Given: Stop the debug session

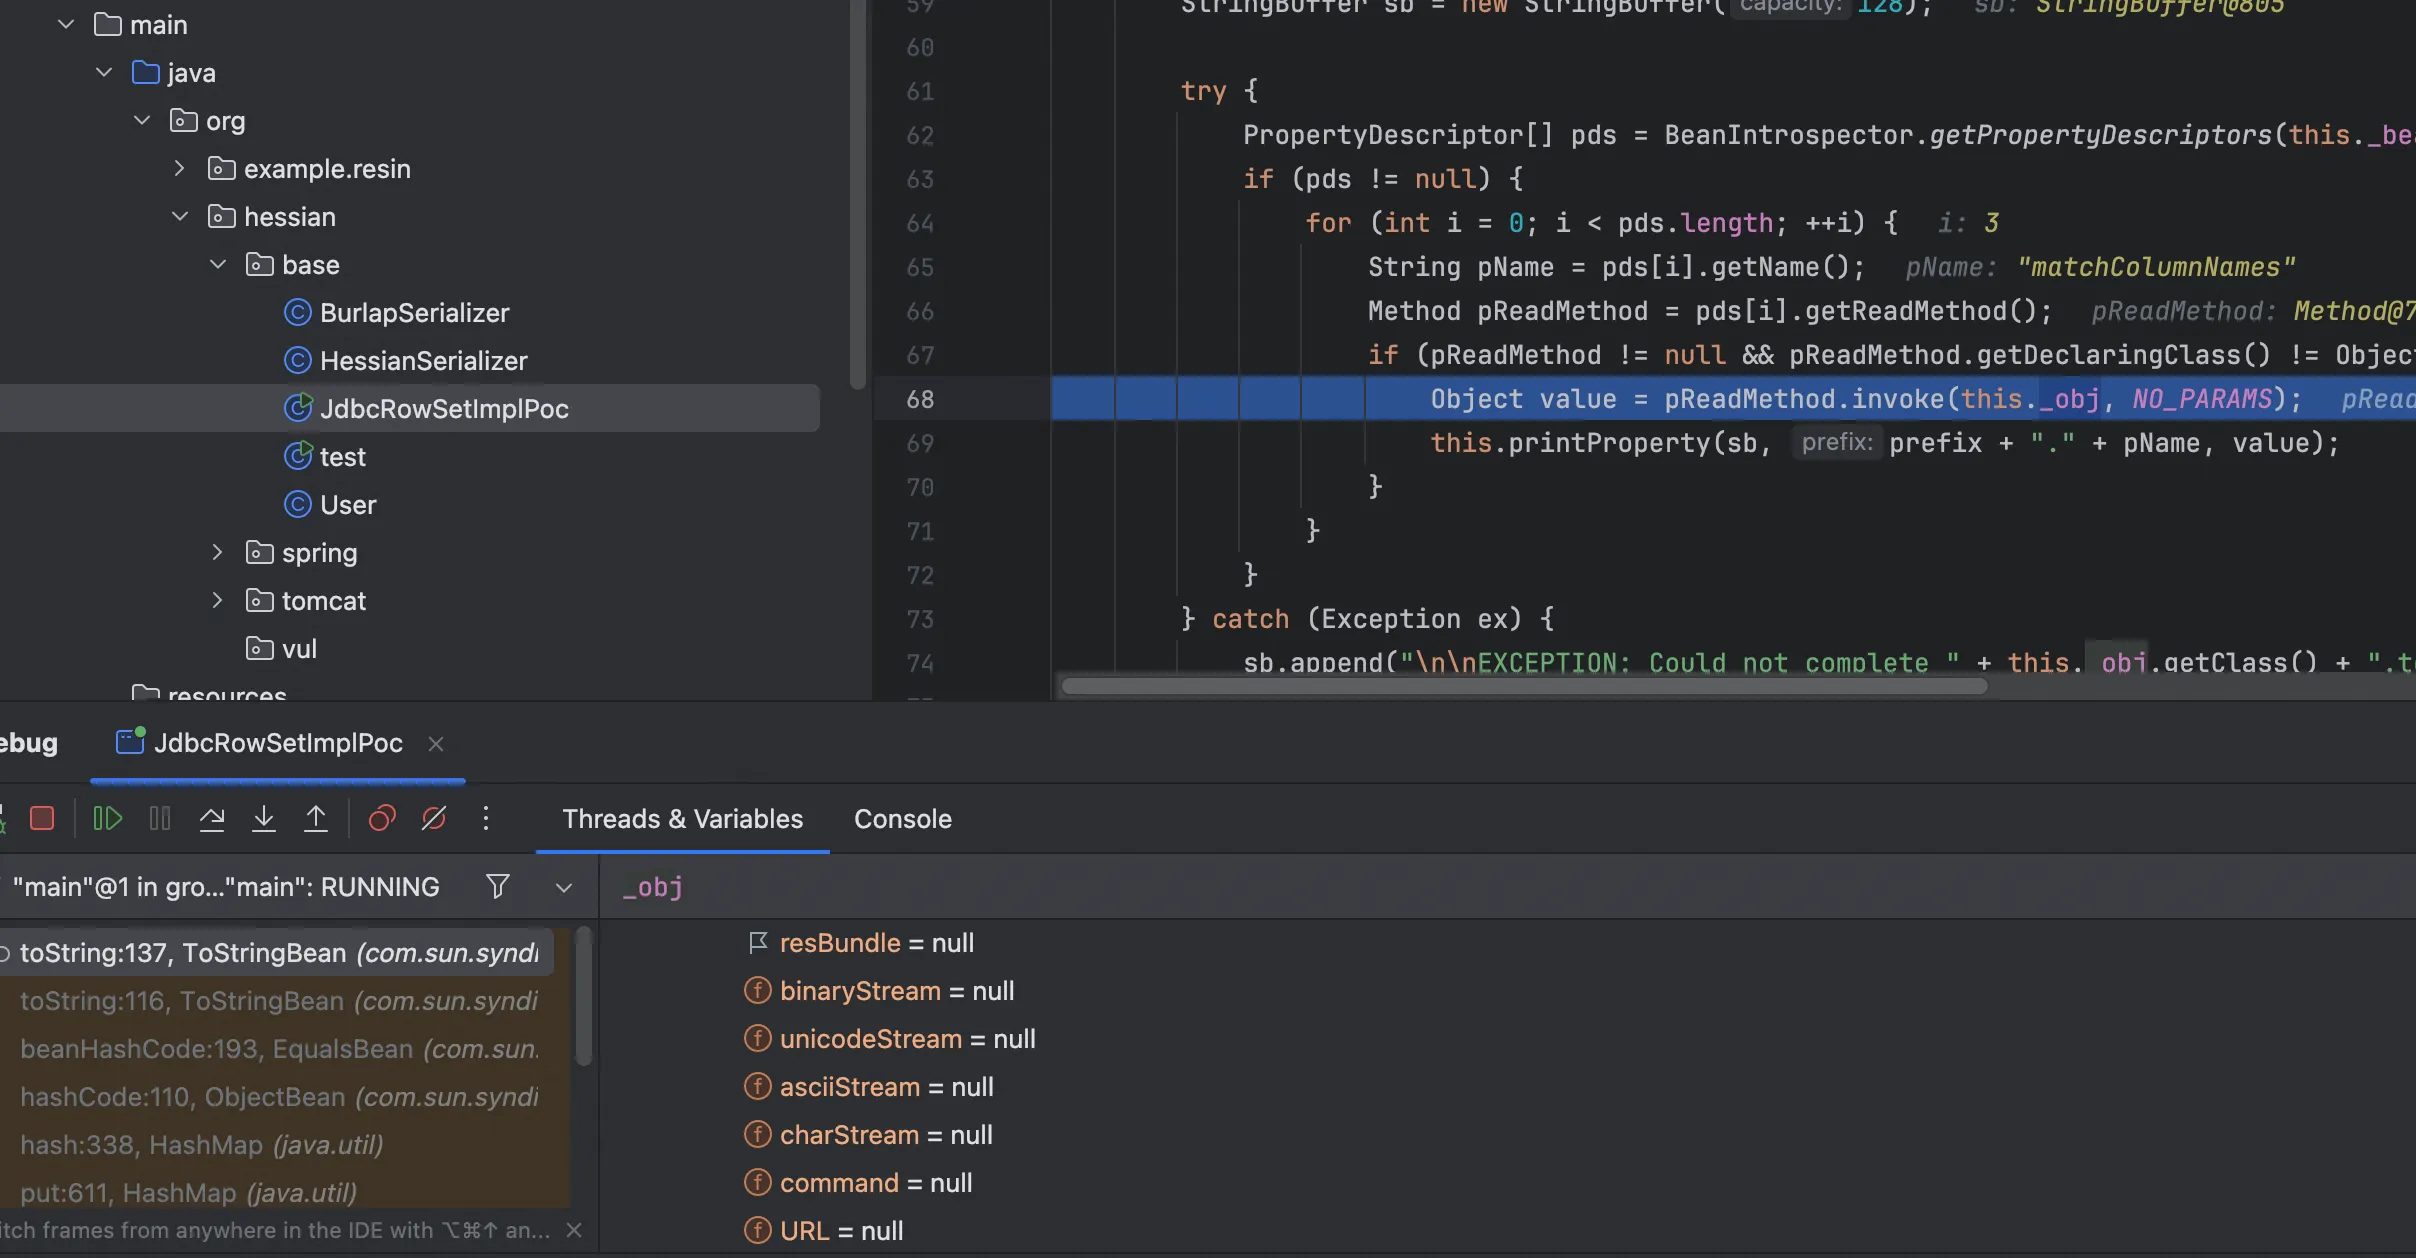Looking at the screenshot, I should click(42, 819).
